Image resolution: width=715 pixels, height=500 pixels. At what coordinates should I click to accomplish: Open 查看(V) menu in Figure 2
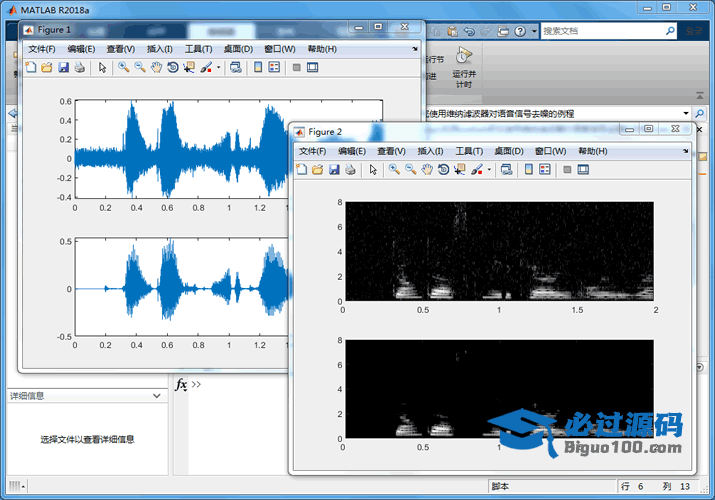click(392, 151)
